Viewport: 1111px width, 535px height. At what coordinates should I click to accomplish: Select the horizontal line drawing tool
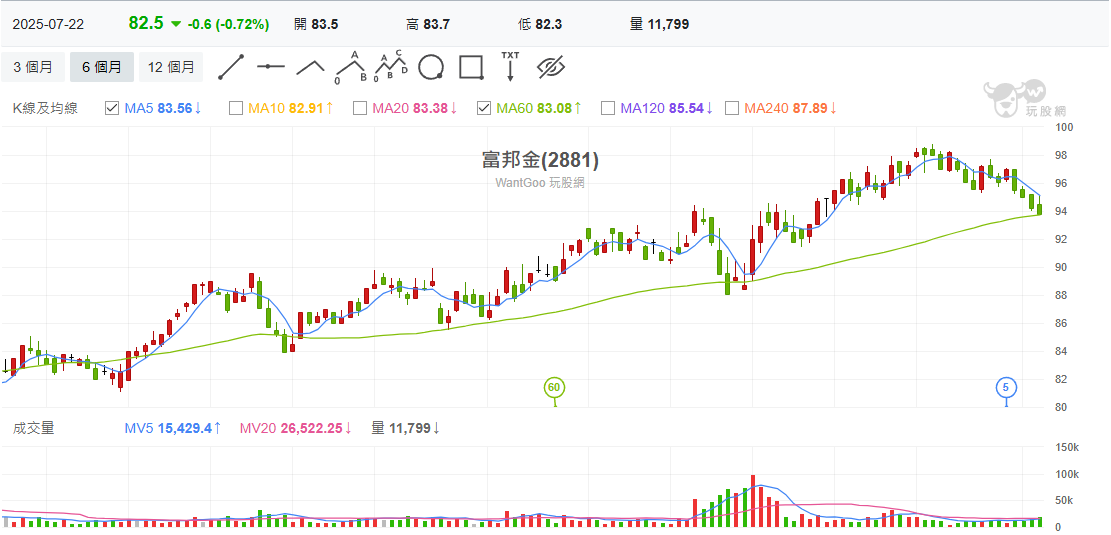[270, 67]
